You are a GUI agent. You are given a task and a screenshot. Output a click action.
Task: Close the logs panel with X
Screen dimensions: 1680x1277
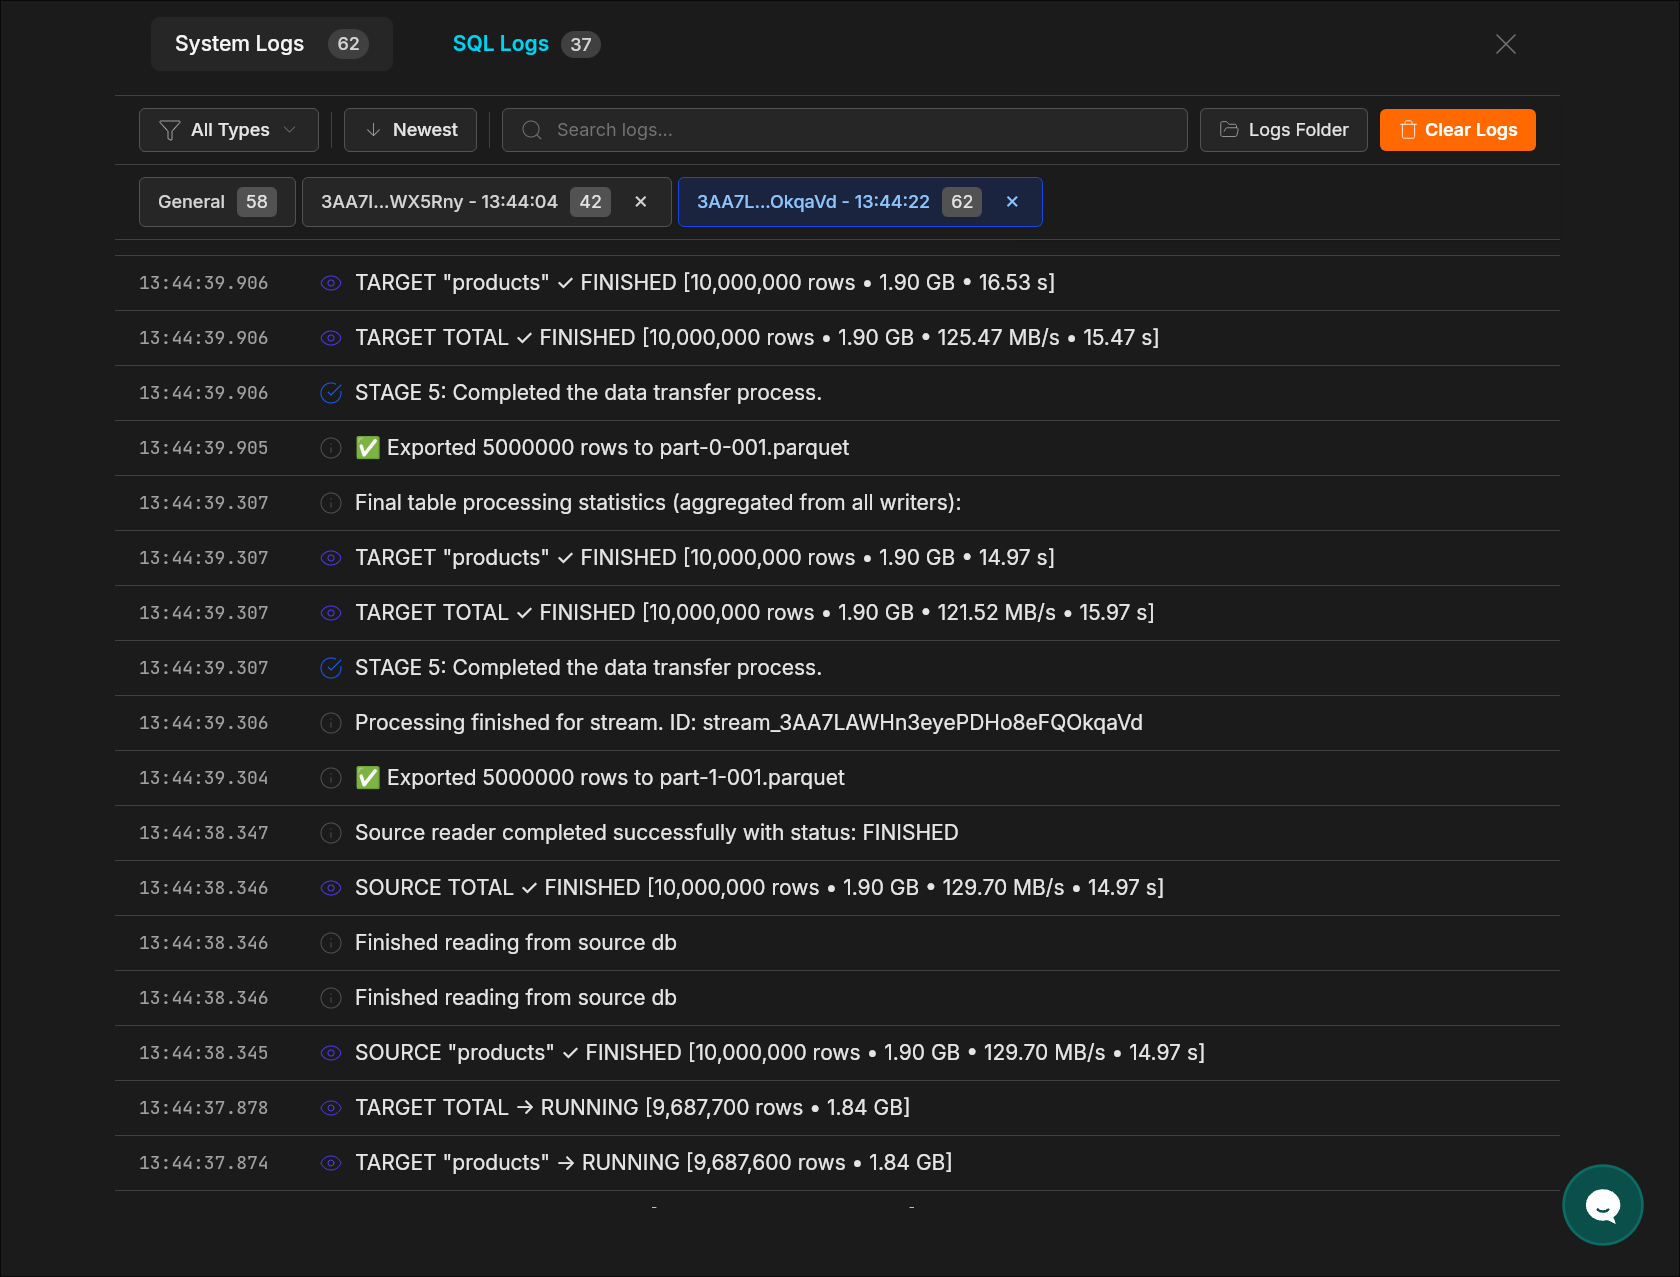[x=1506, y=44]
